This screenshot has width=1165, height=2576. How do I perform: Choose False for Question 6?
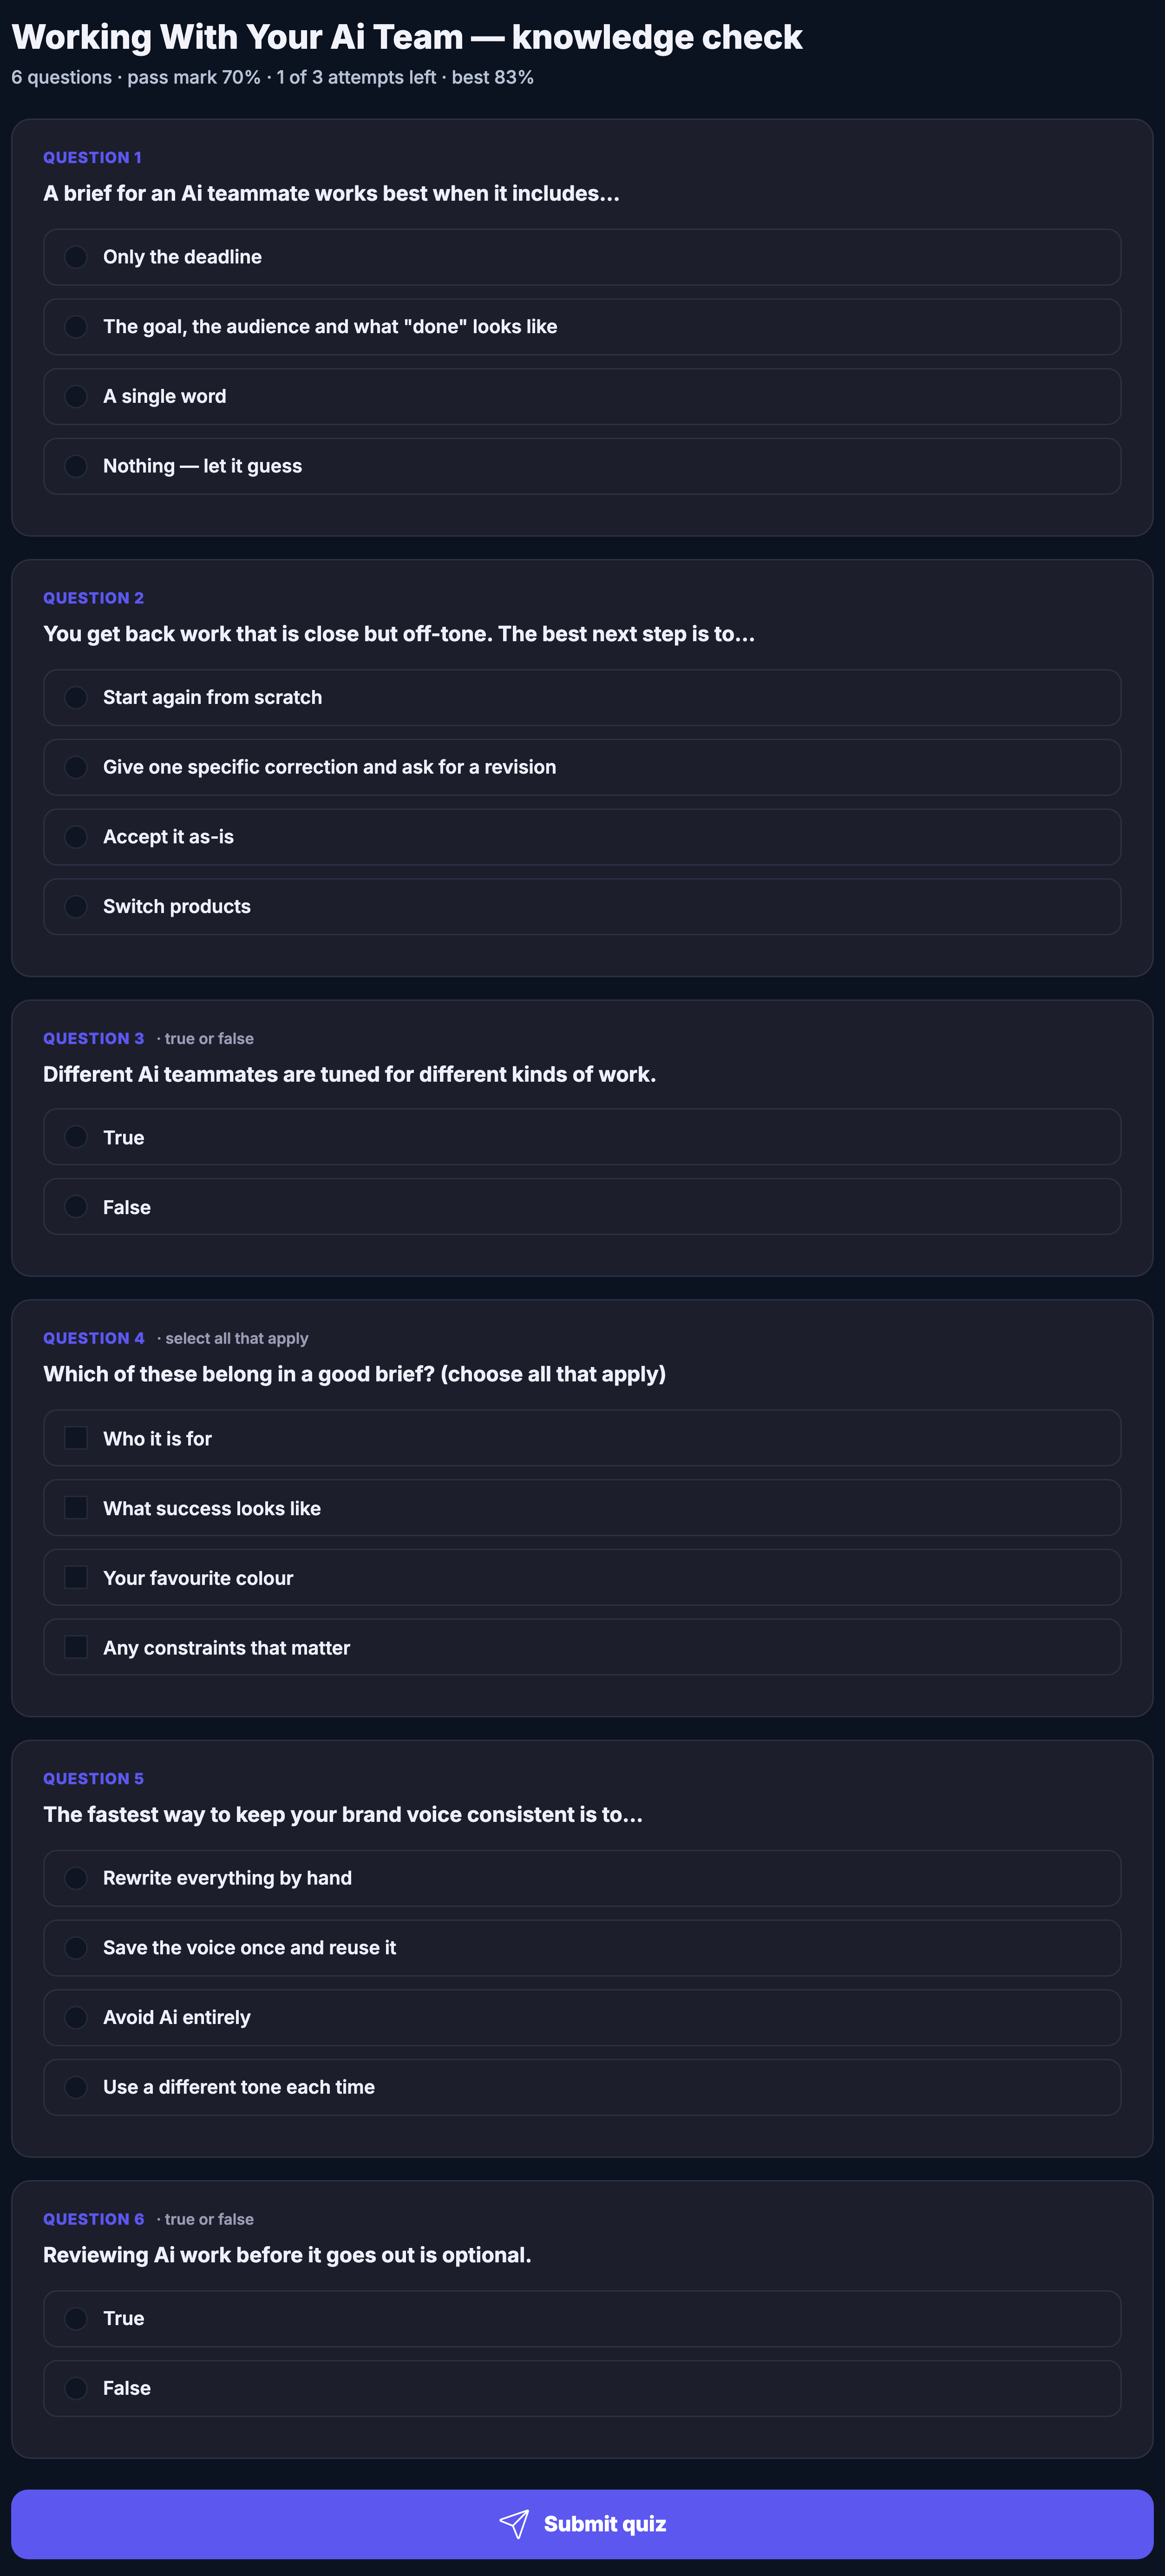(582, 2388)
